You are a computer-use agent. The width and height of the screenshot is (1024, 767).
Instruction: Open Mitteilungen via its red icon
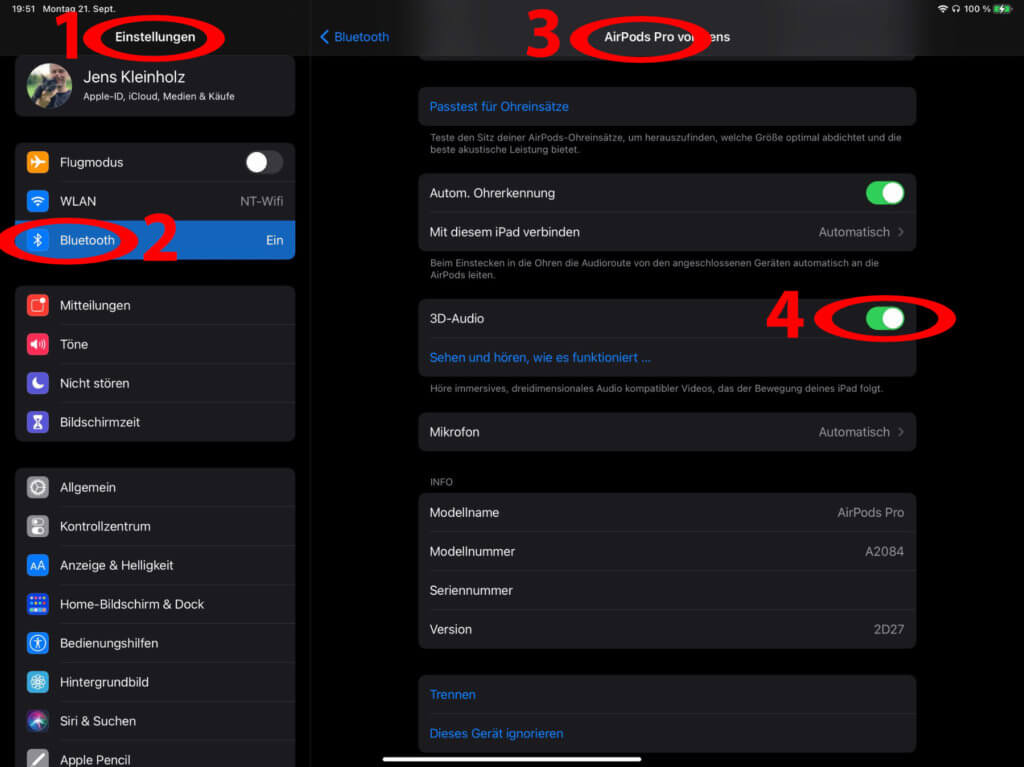(x=38, y=305)
